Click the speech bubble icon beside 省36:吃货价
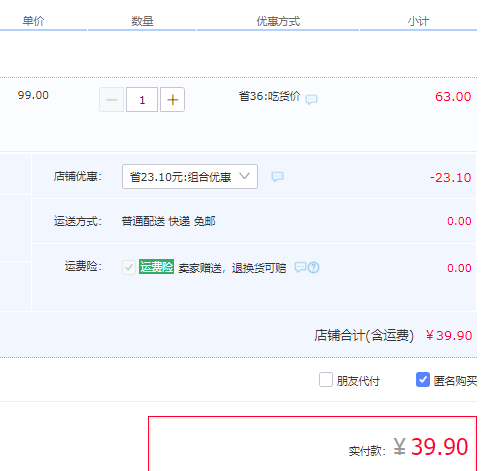The width and height of the screenshot is (491, 471). tap(311, 99)
